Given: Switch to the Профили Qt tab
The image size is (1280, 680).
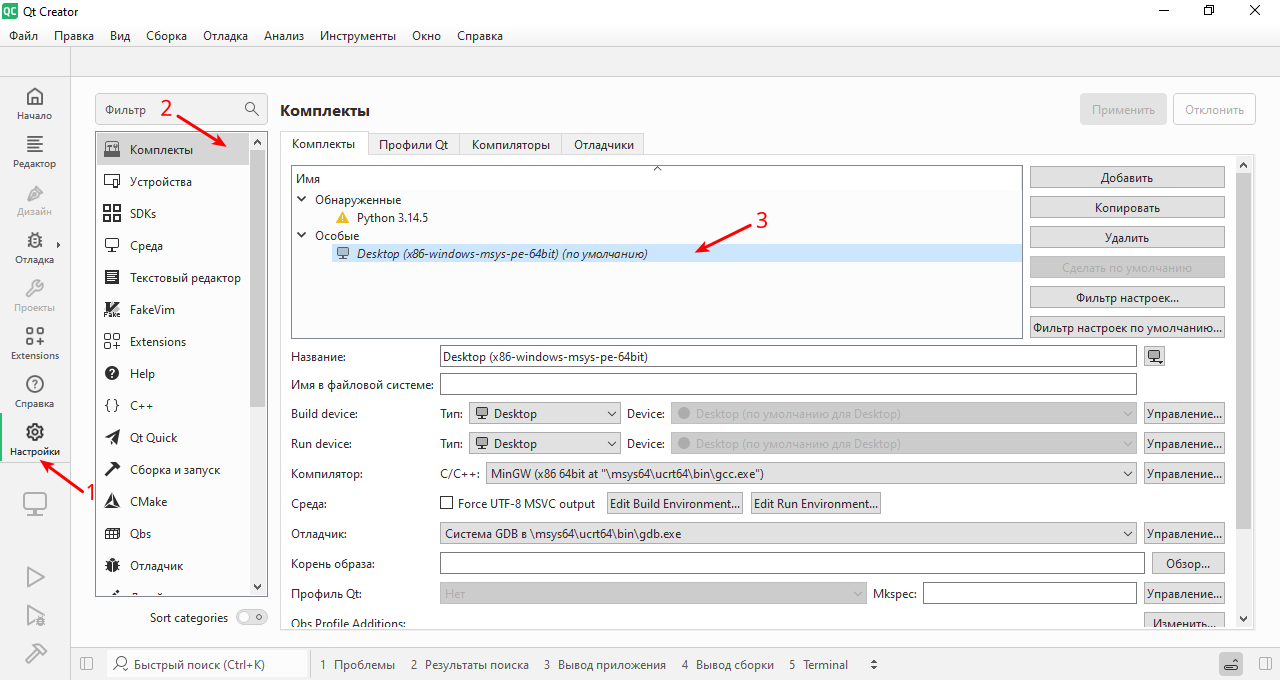Looking at the screenshot, I should 413,144.
